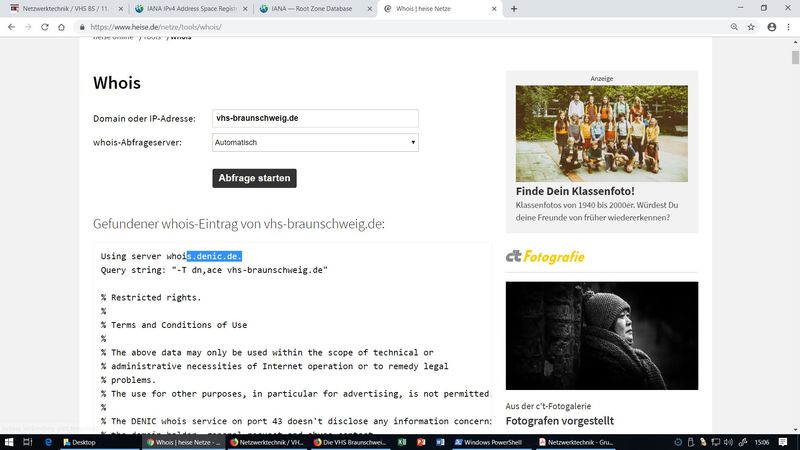The height and width of the screenshot is (450, 800).
Task: Open the Chrome three-dot menu
Action: coord(788,27)
